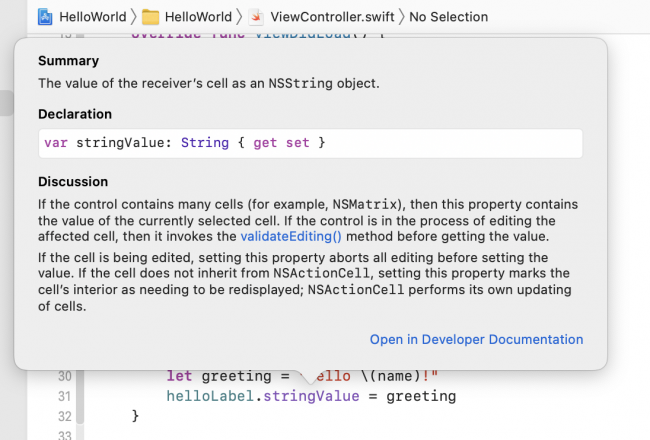Click the String type in the declaration
The width and height of the screenshot is (650, 440).
tap(195, 142)
